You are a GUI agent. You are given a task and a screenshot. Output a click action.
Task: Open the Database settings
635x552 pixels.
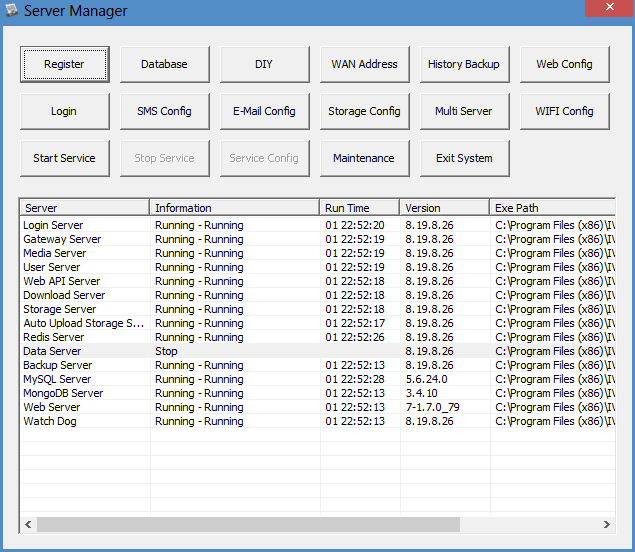point(165,64)
